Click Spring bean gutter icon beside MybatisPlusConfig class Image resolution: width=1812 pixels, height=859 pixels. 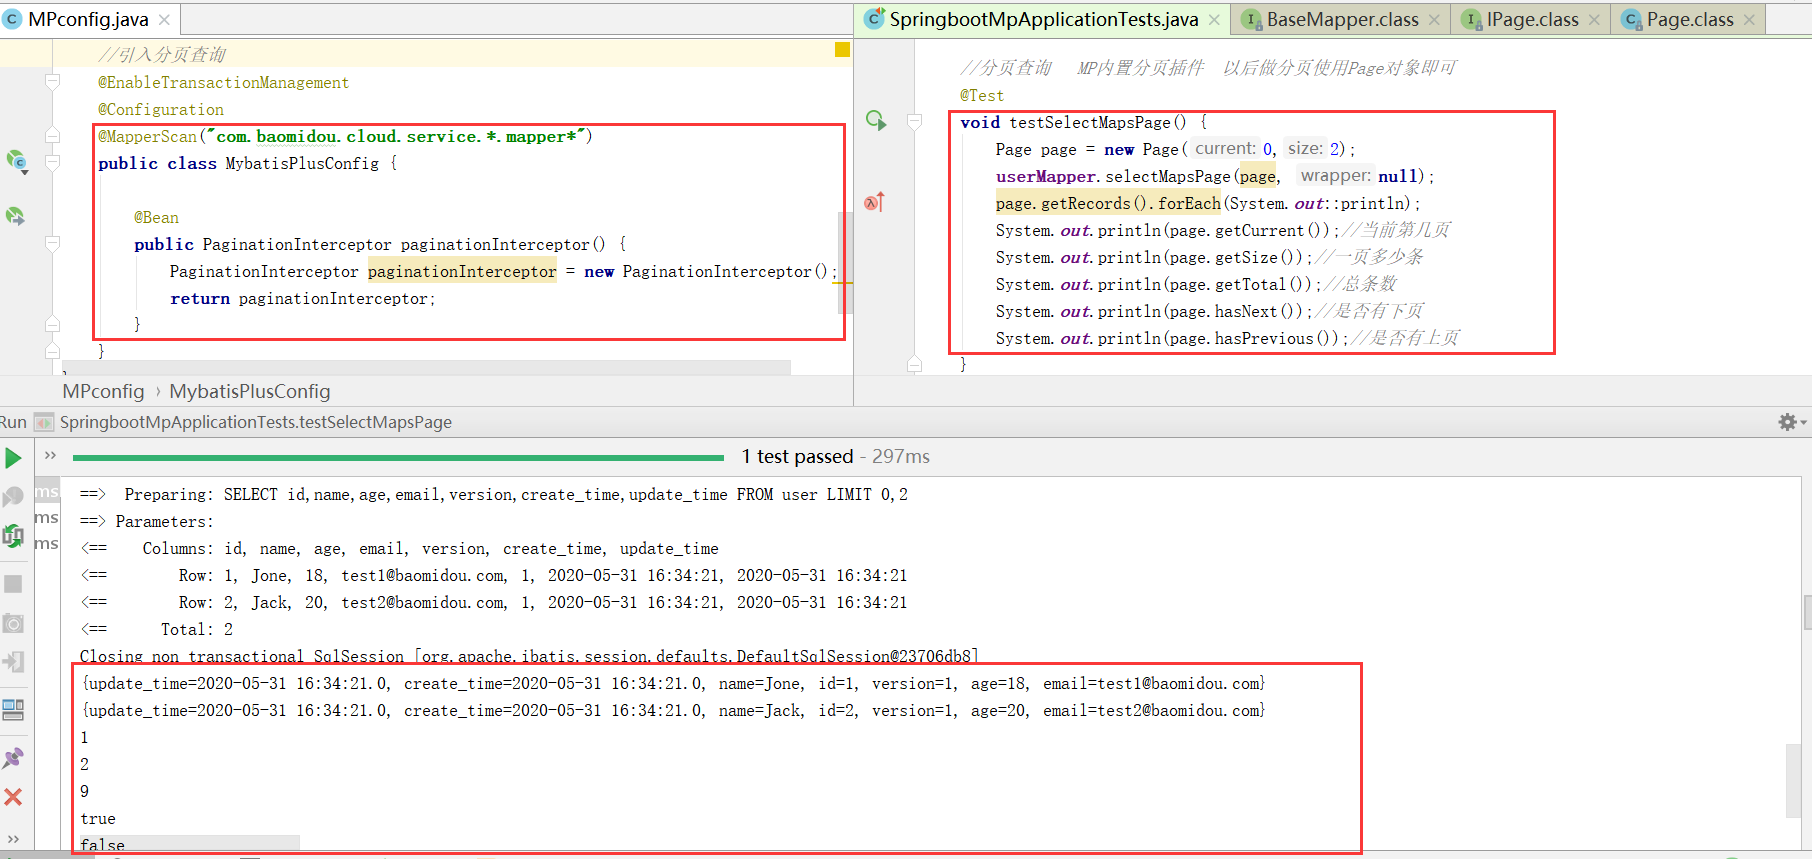click(x=16, y=161)
